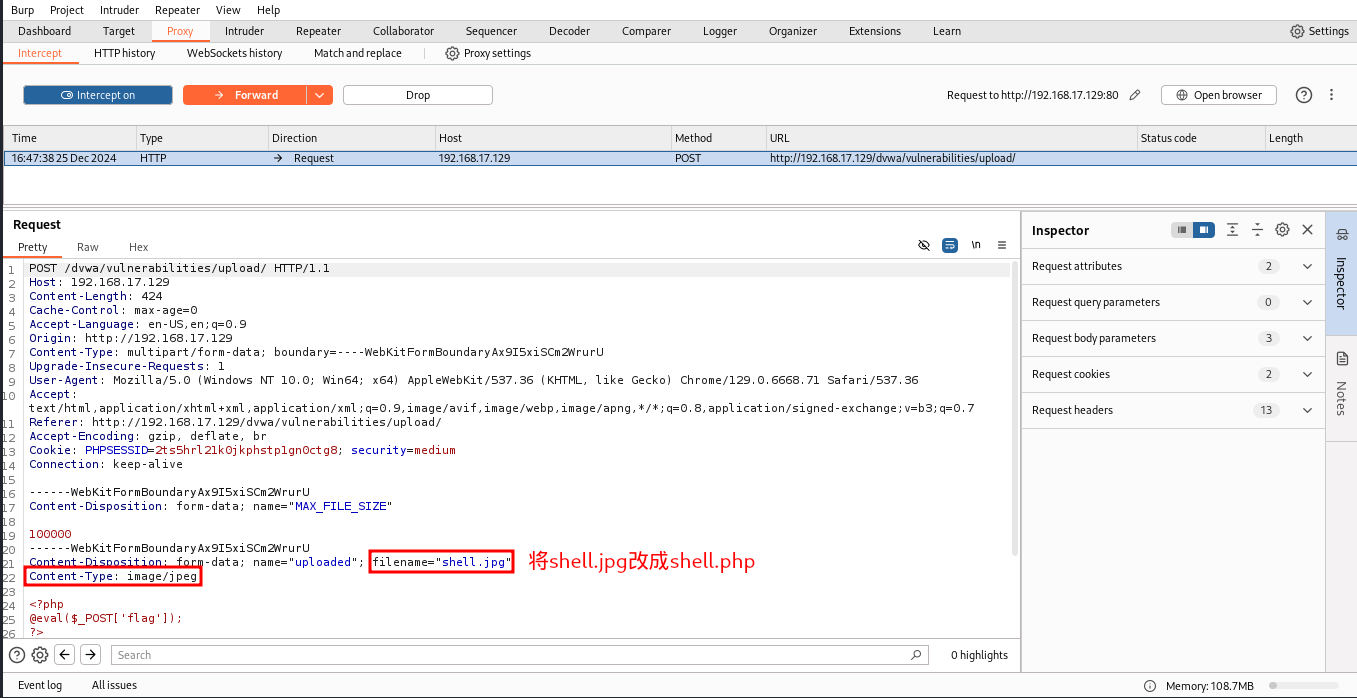Open the help question mark near Open browser

tap(1303, 95)
